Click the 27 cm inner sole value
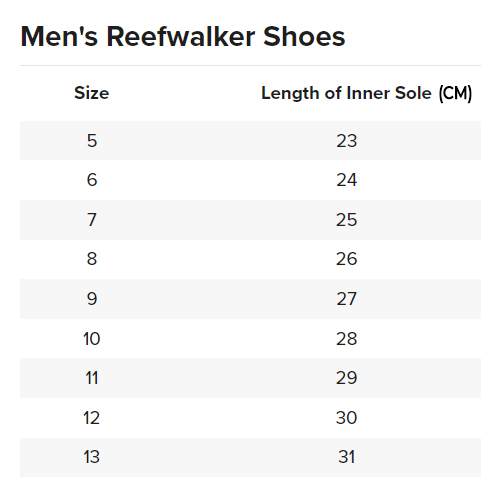This screenshot has width=503, height=491. coord(347,299)
